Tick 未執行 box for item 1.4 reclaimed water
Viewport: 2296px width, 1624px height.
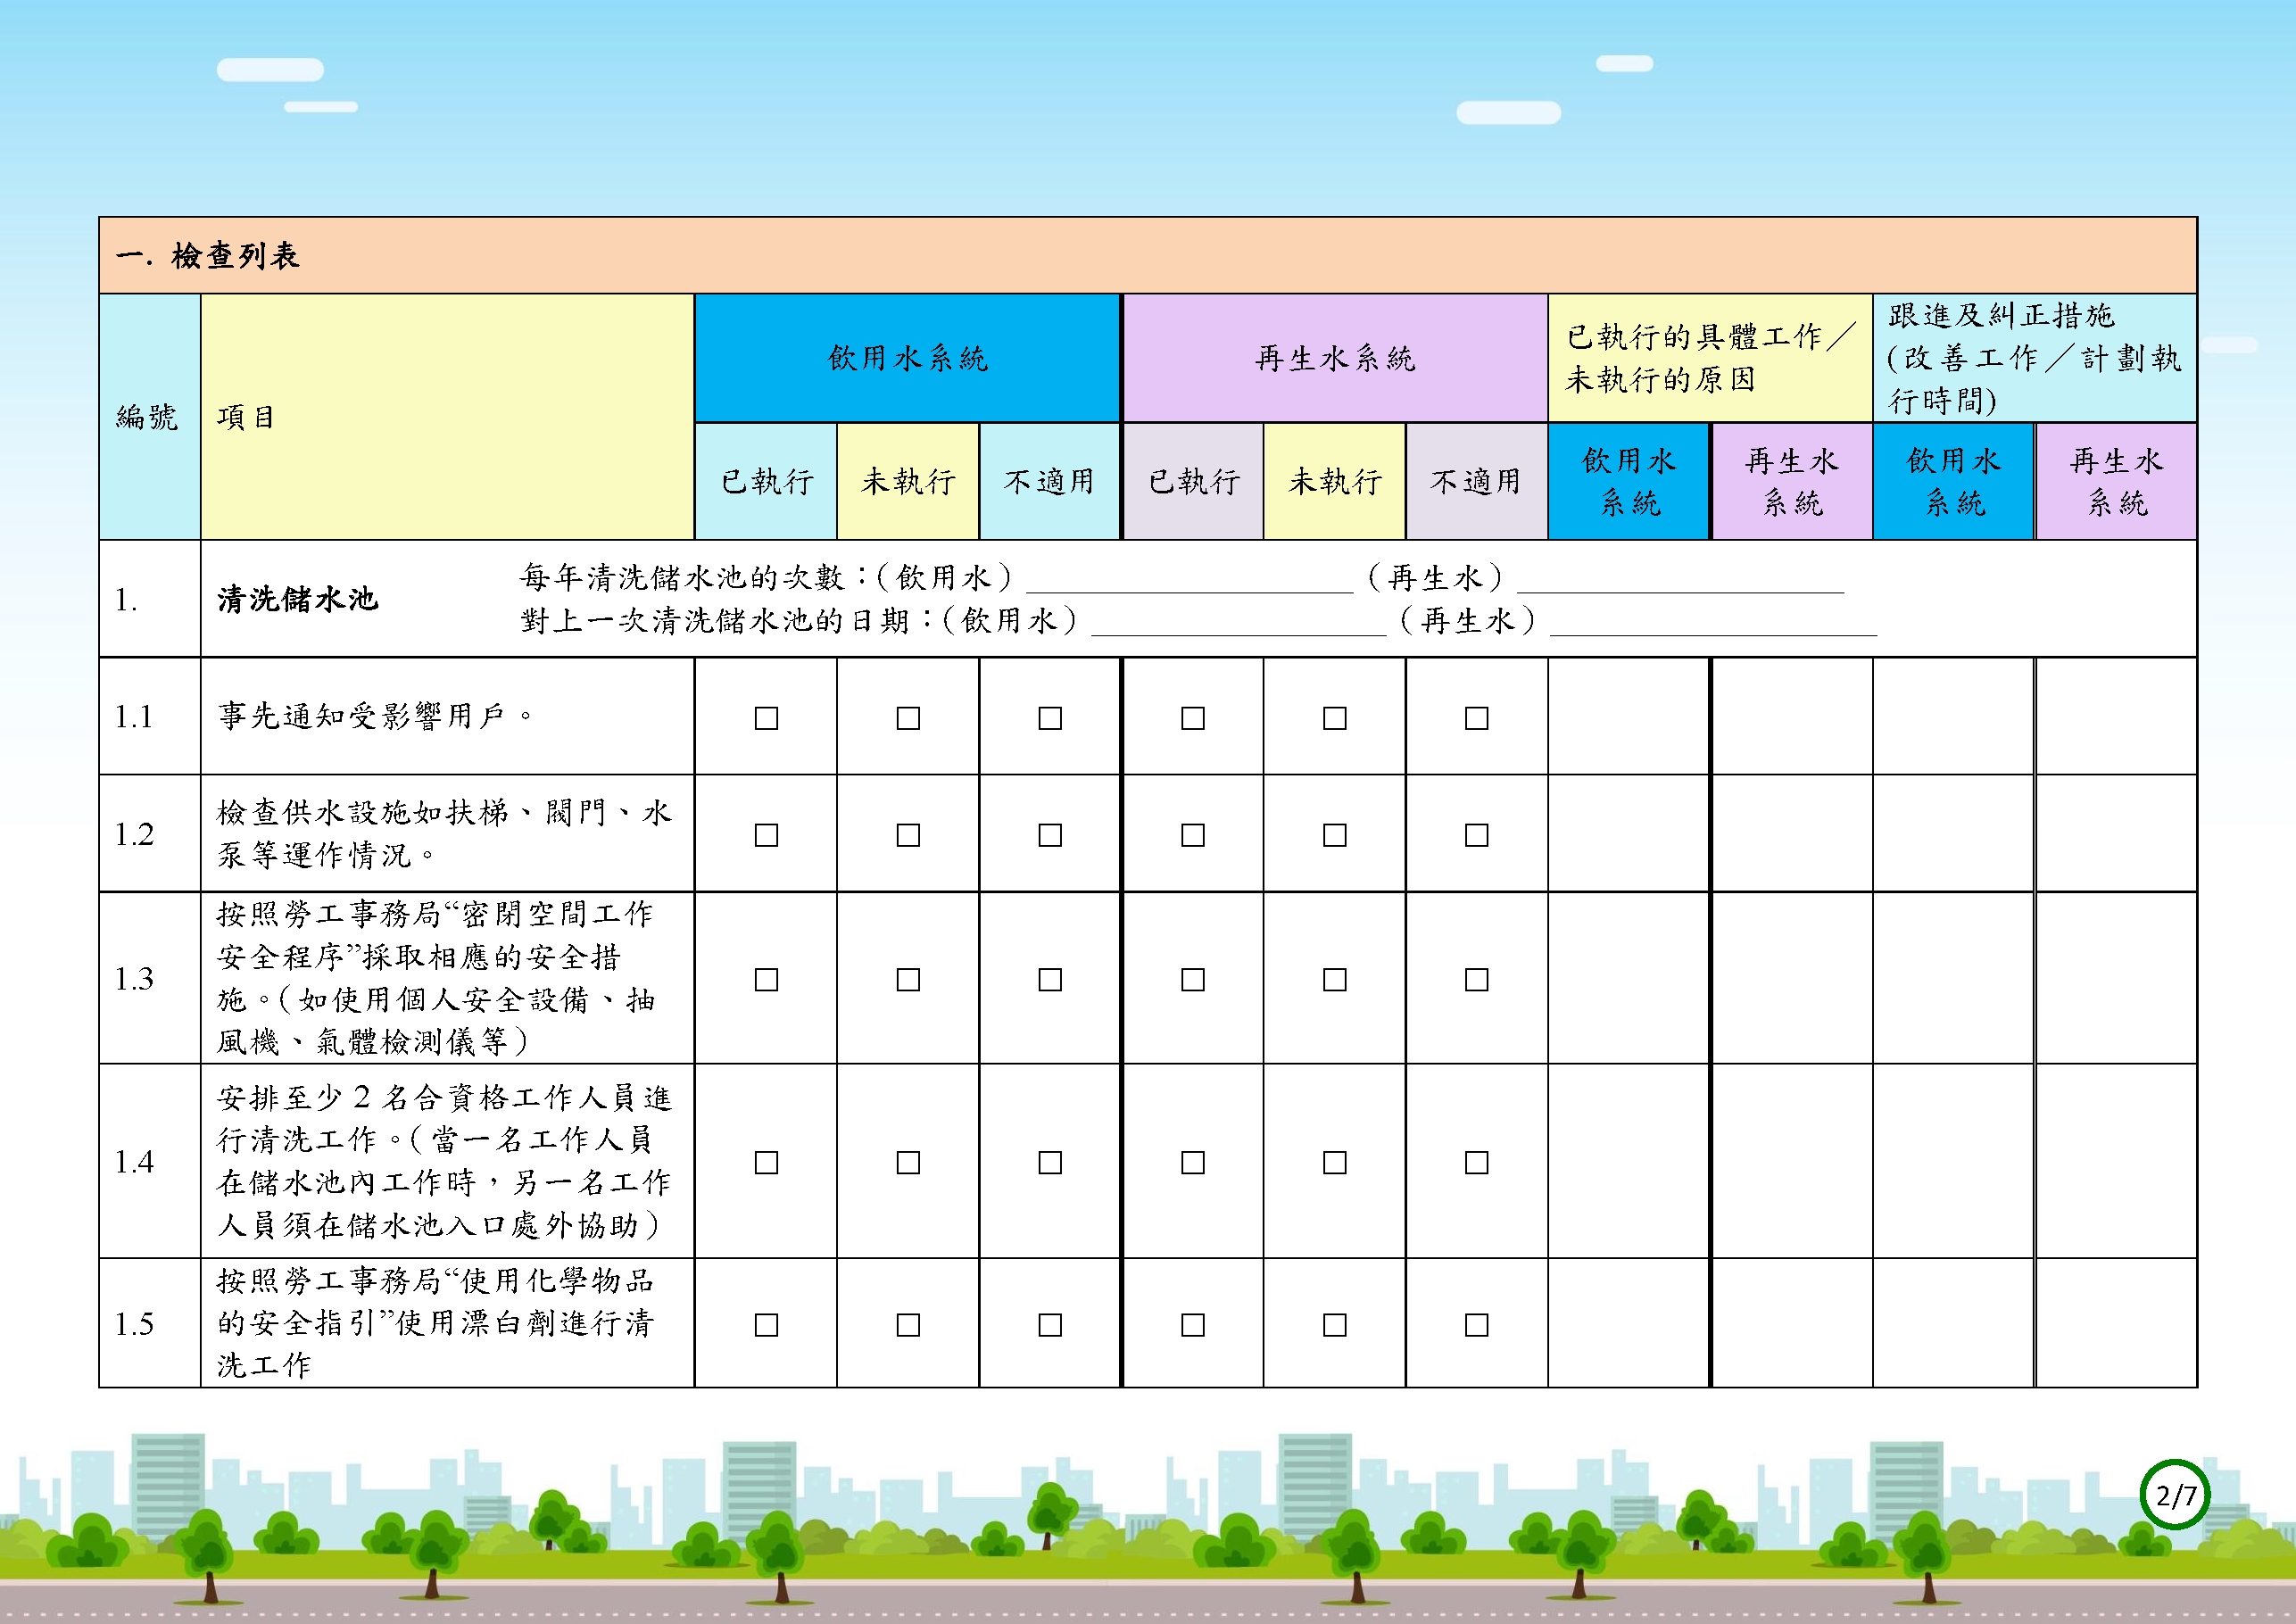[1335, 1163]
